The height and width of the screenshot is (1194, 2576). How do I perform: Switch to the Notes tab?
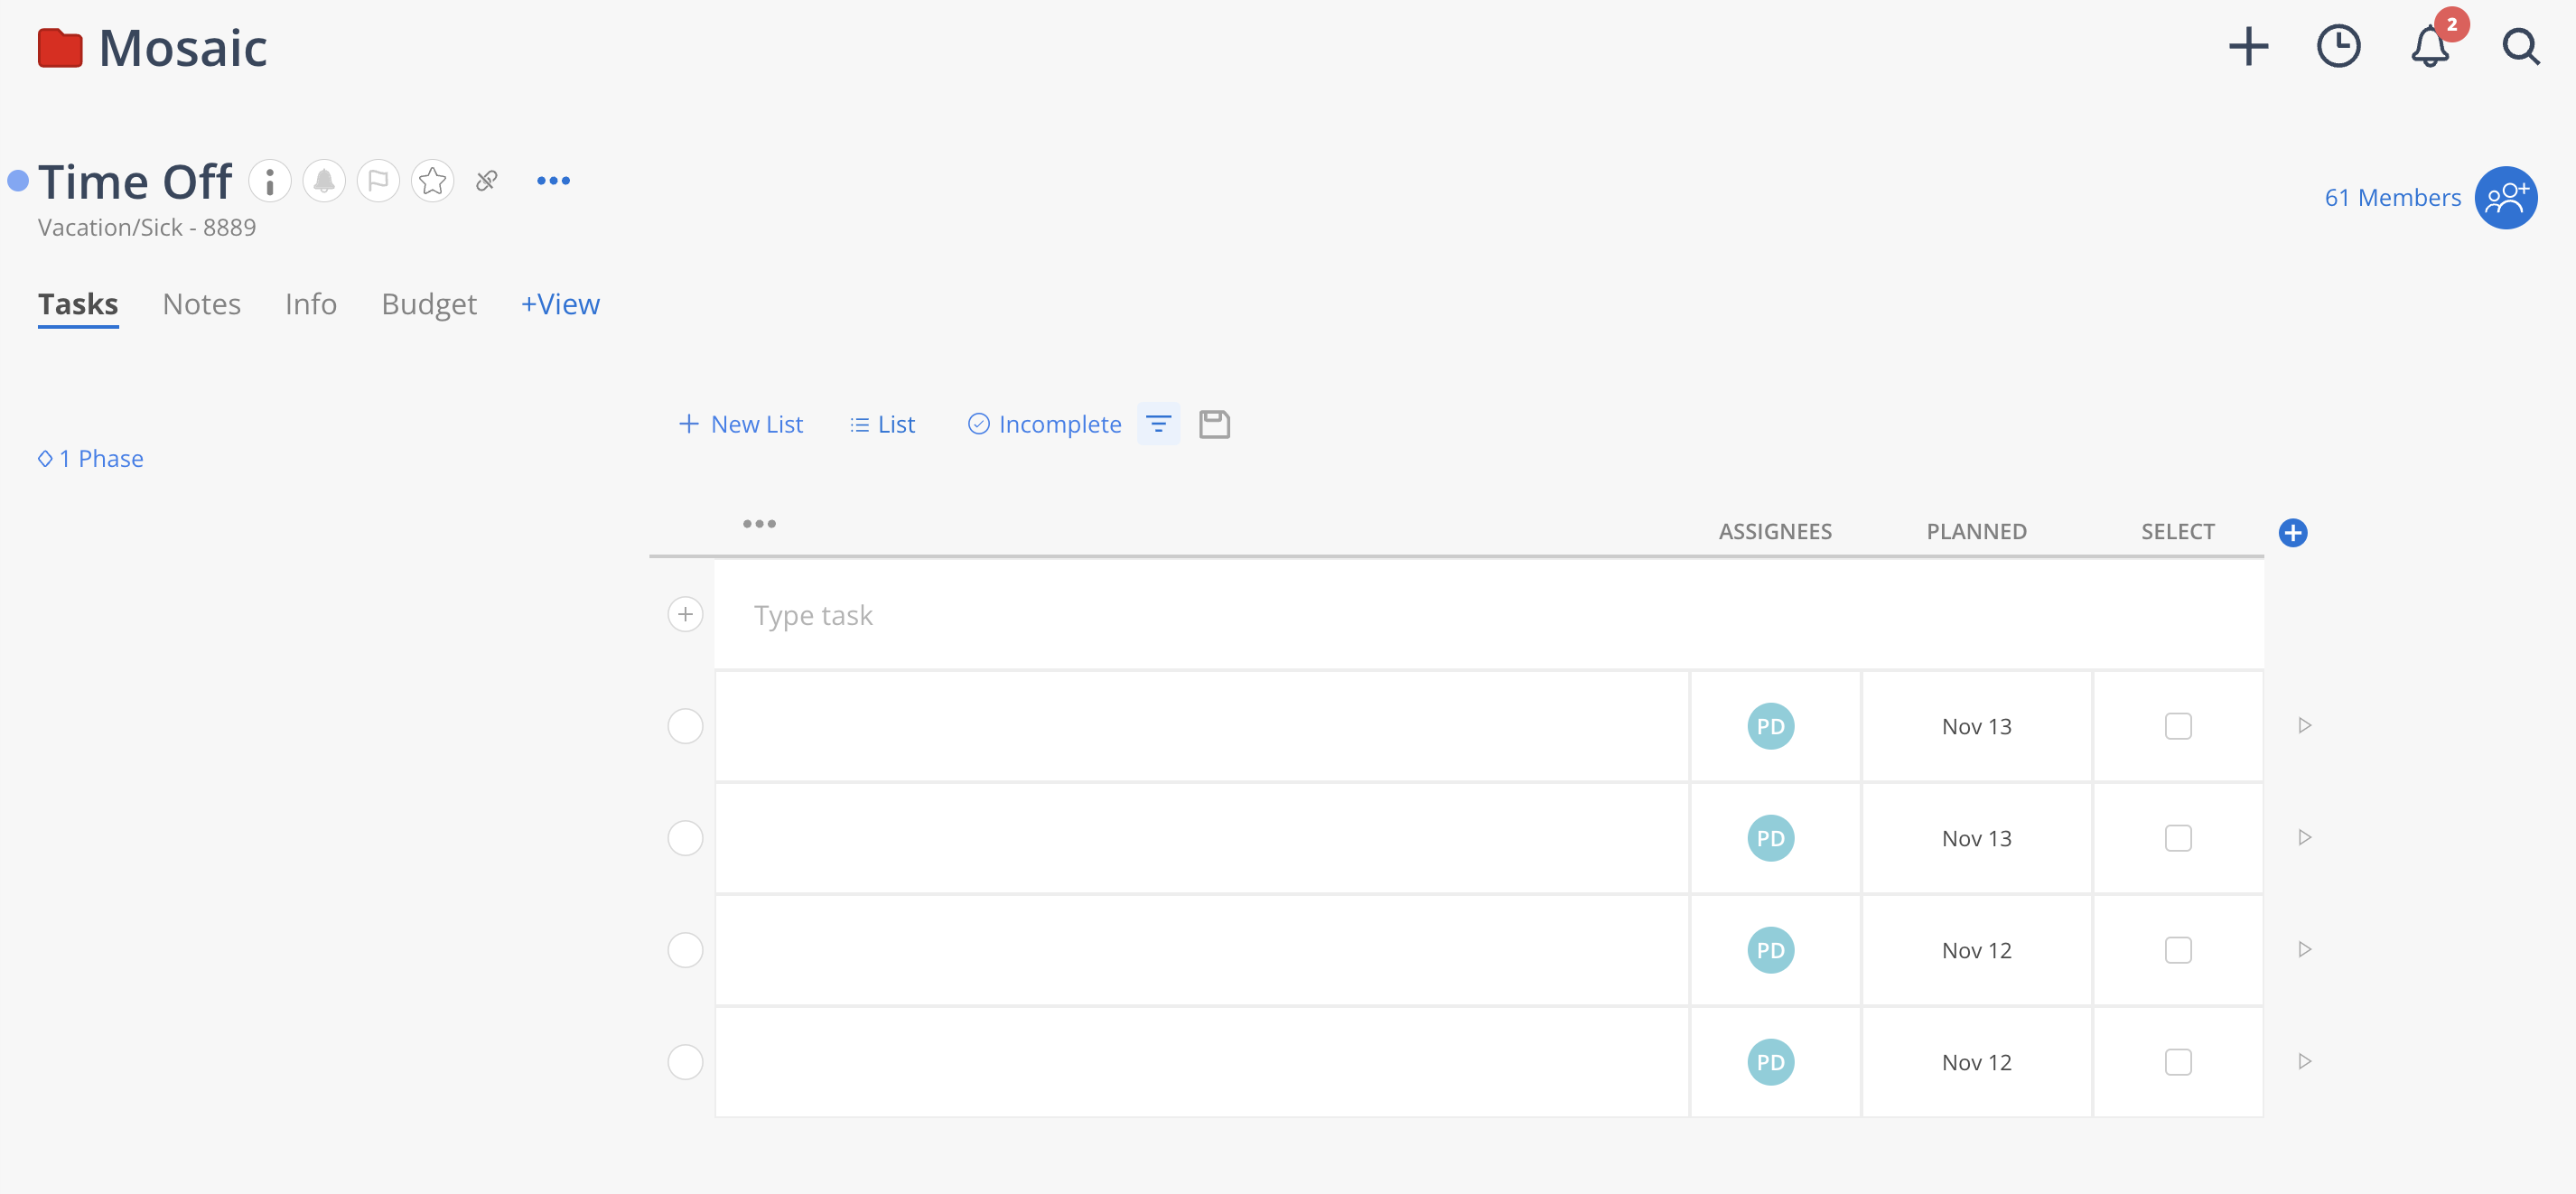point(201,304)
